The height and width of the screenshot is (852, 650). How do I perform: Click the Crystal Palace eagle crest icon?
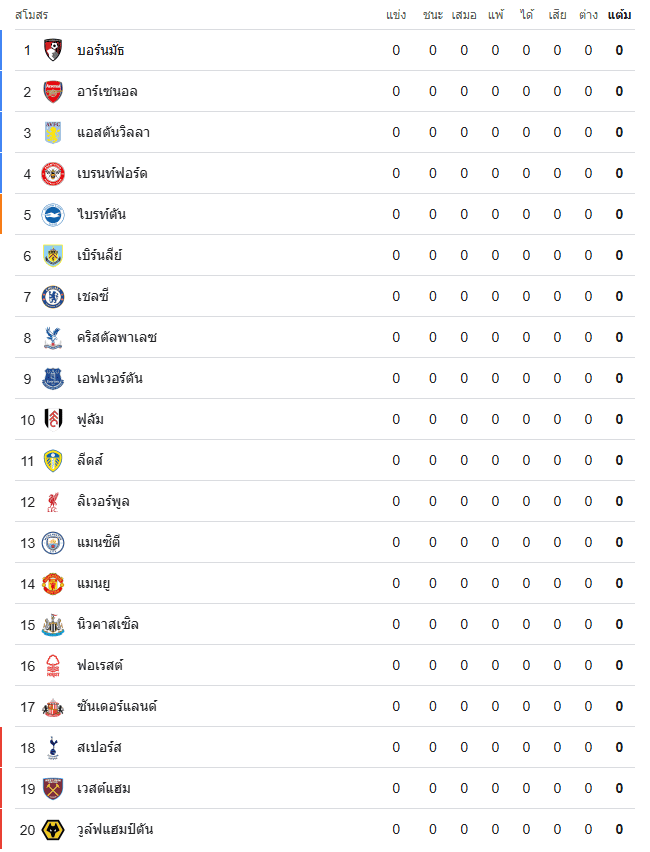[x=53, y=337]
